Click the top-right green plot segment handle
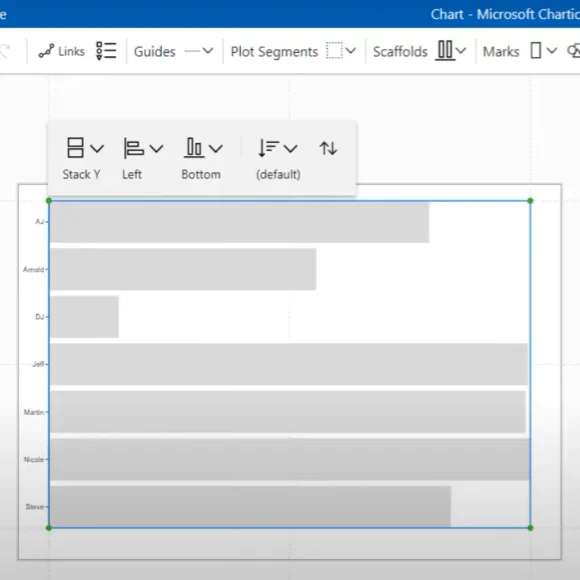580x580 pixels. [x=530, y=201]
